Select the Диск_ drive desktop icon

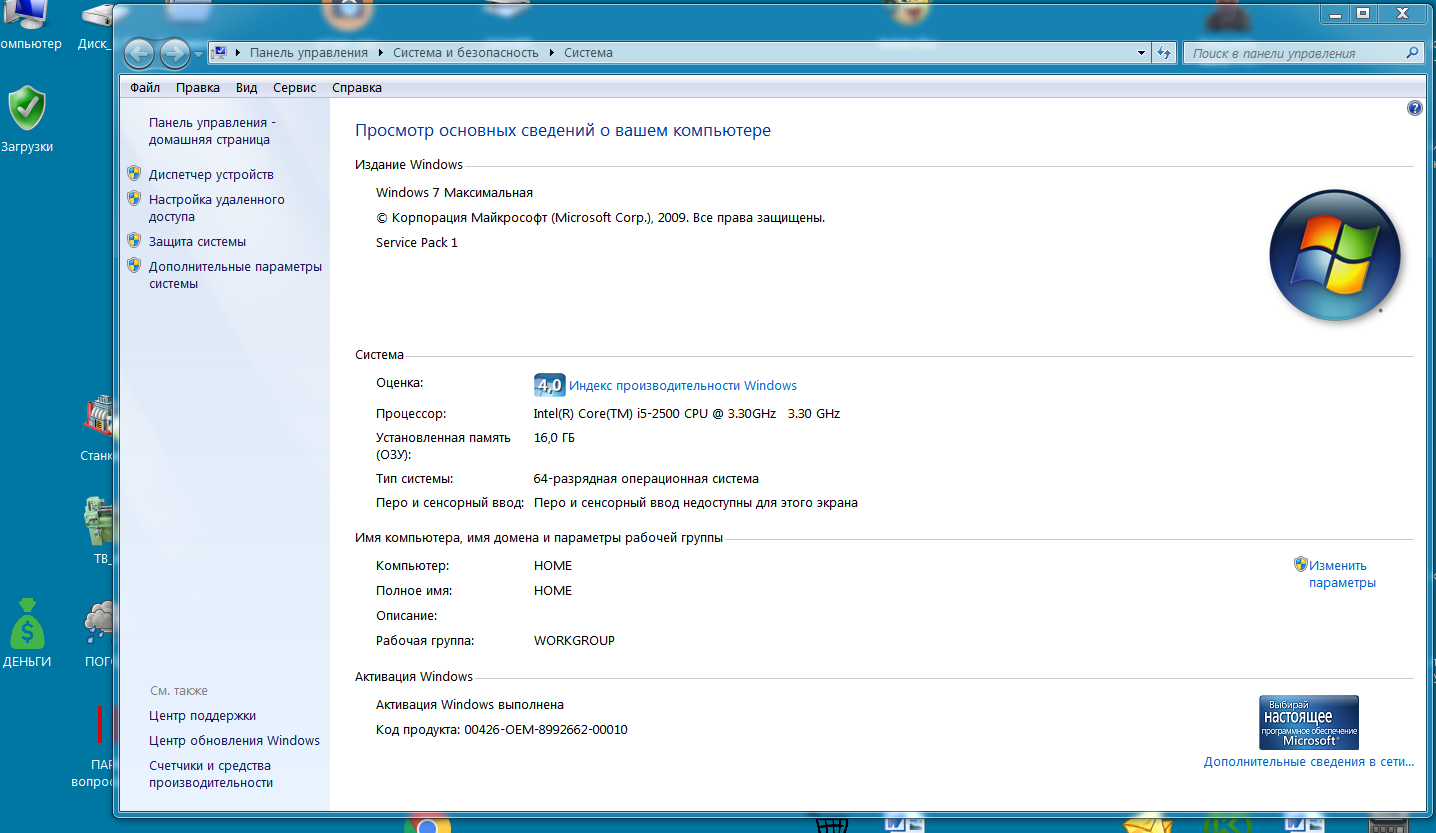pyautogui.click(x=94, y=27)
